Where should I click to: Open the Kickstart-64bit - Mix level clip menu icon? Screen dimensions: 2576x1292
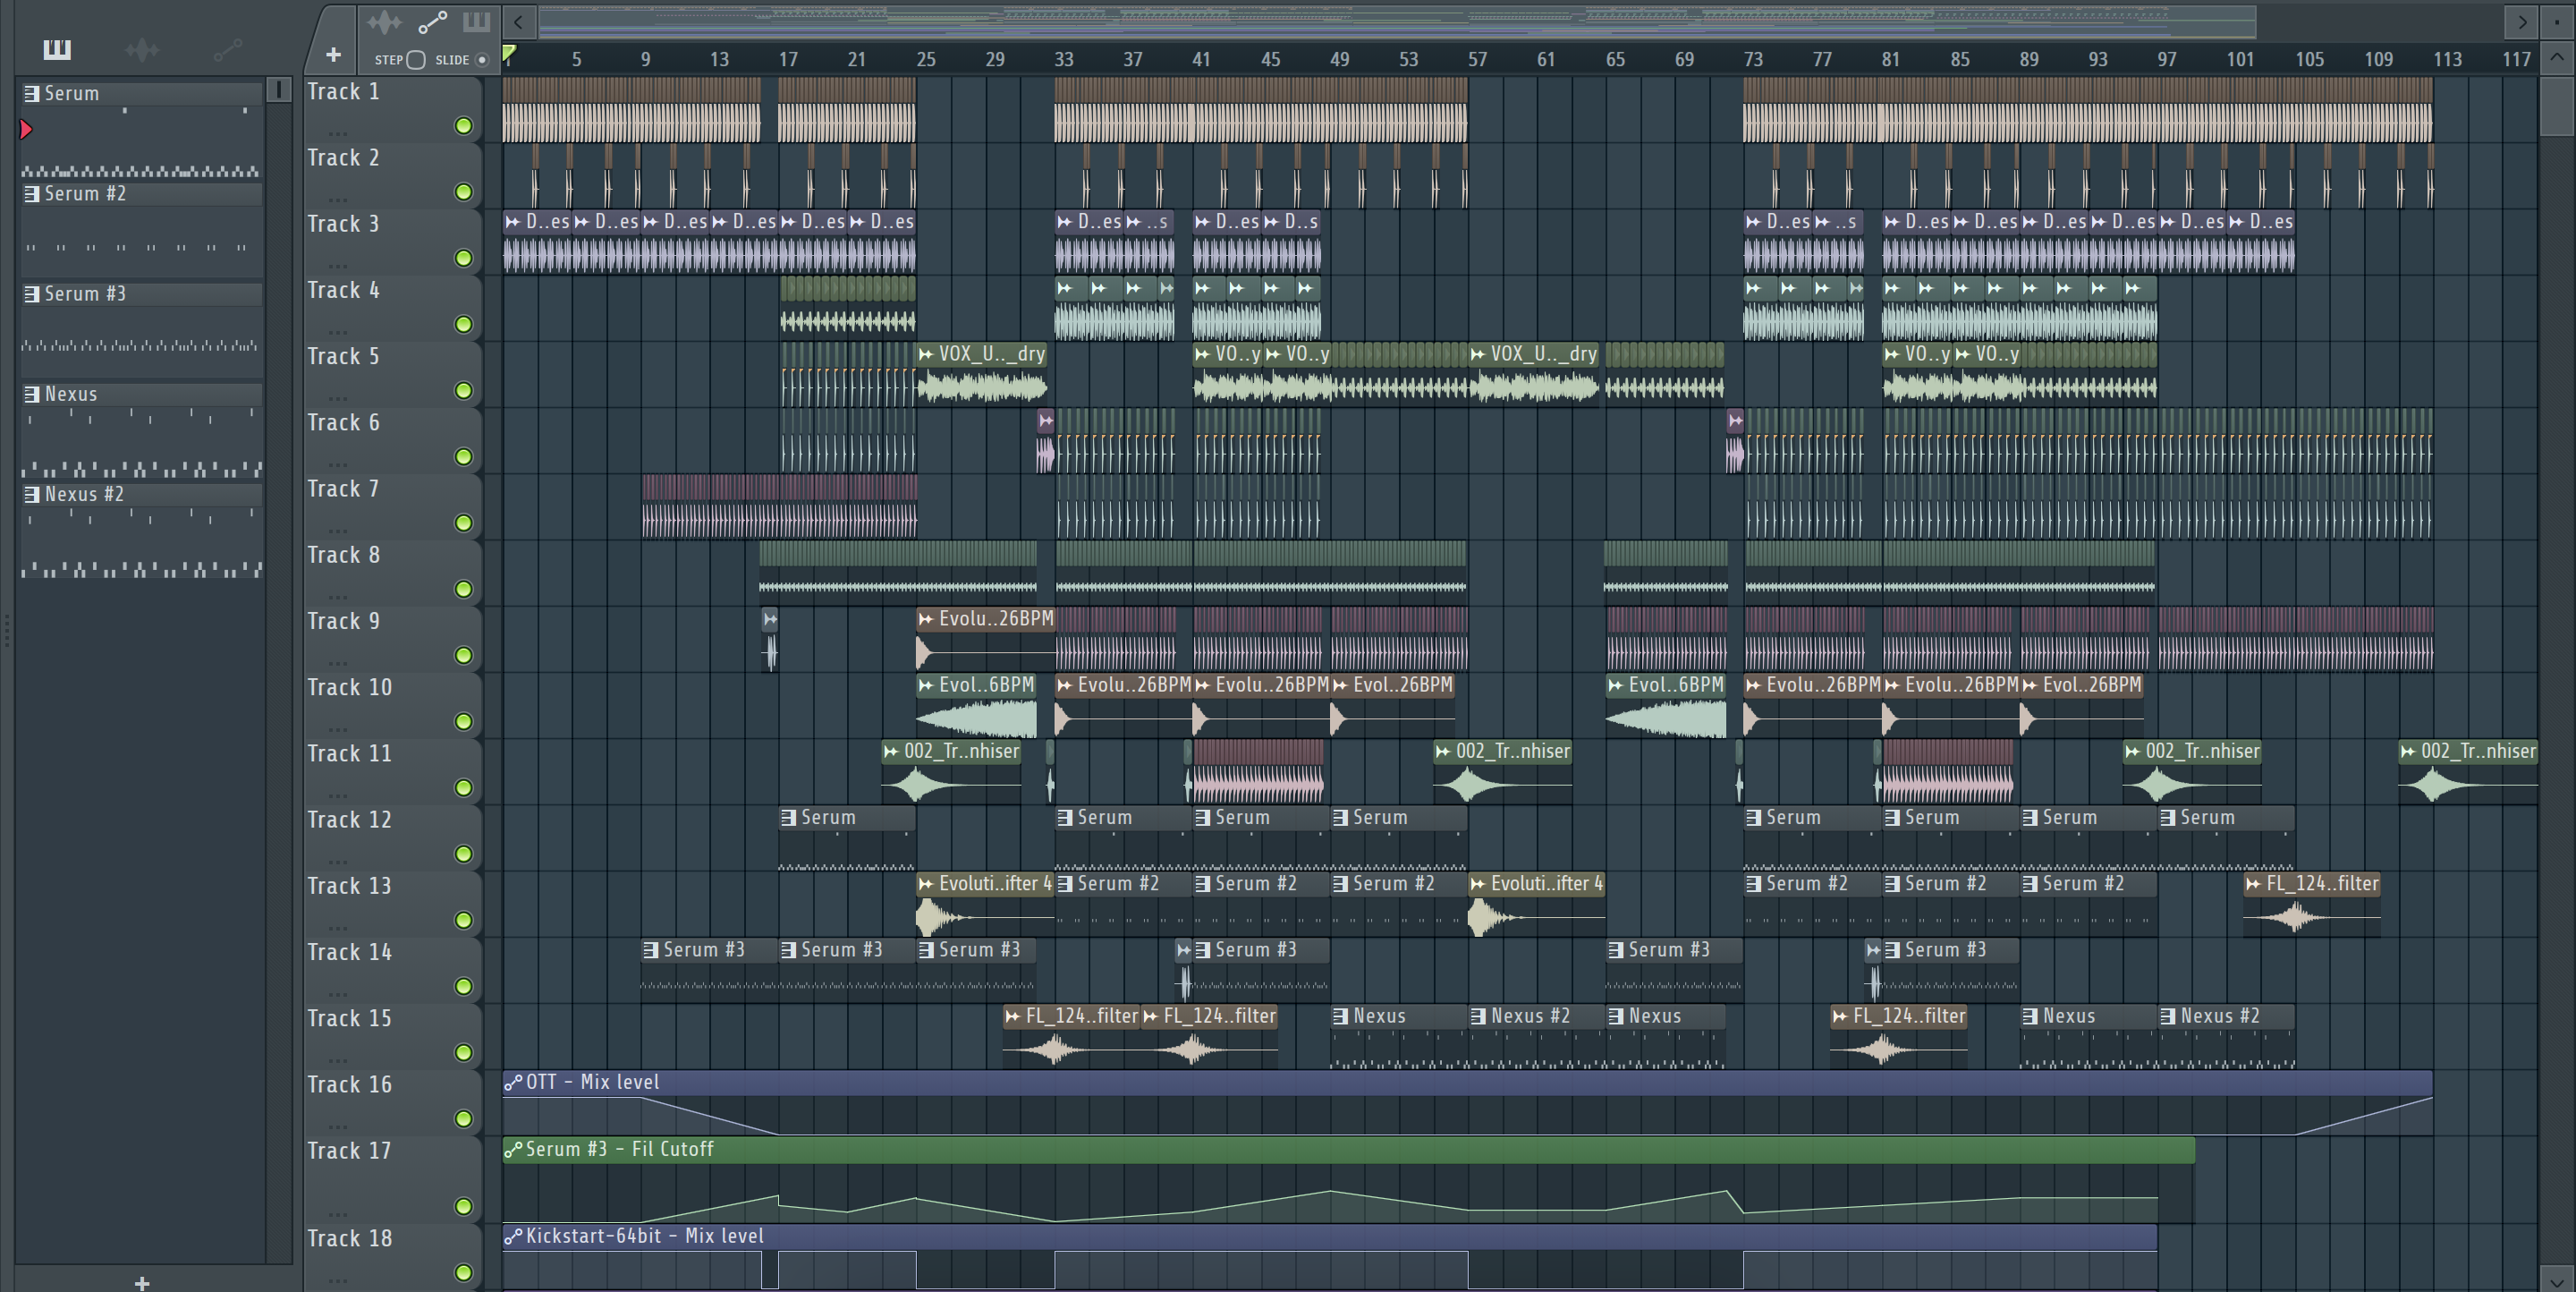click(513, 1236)
